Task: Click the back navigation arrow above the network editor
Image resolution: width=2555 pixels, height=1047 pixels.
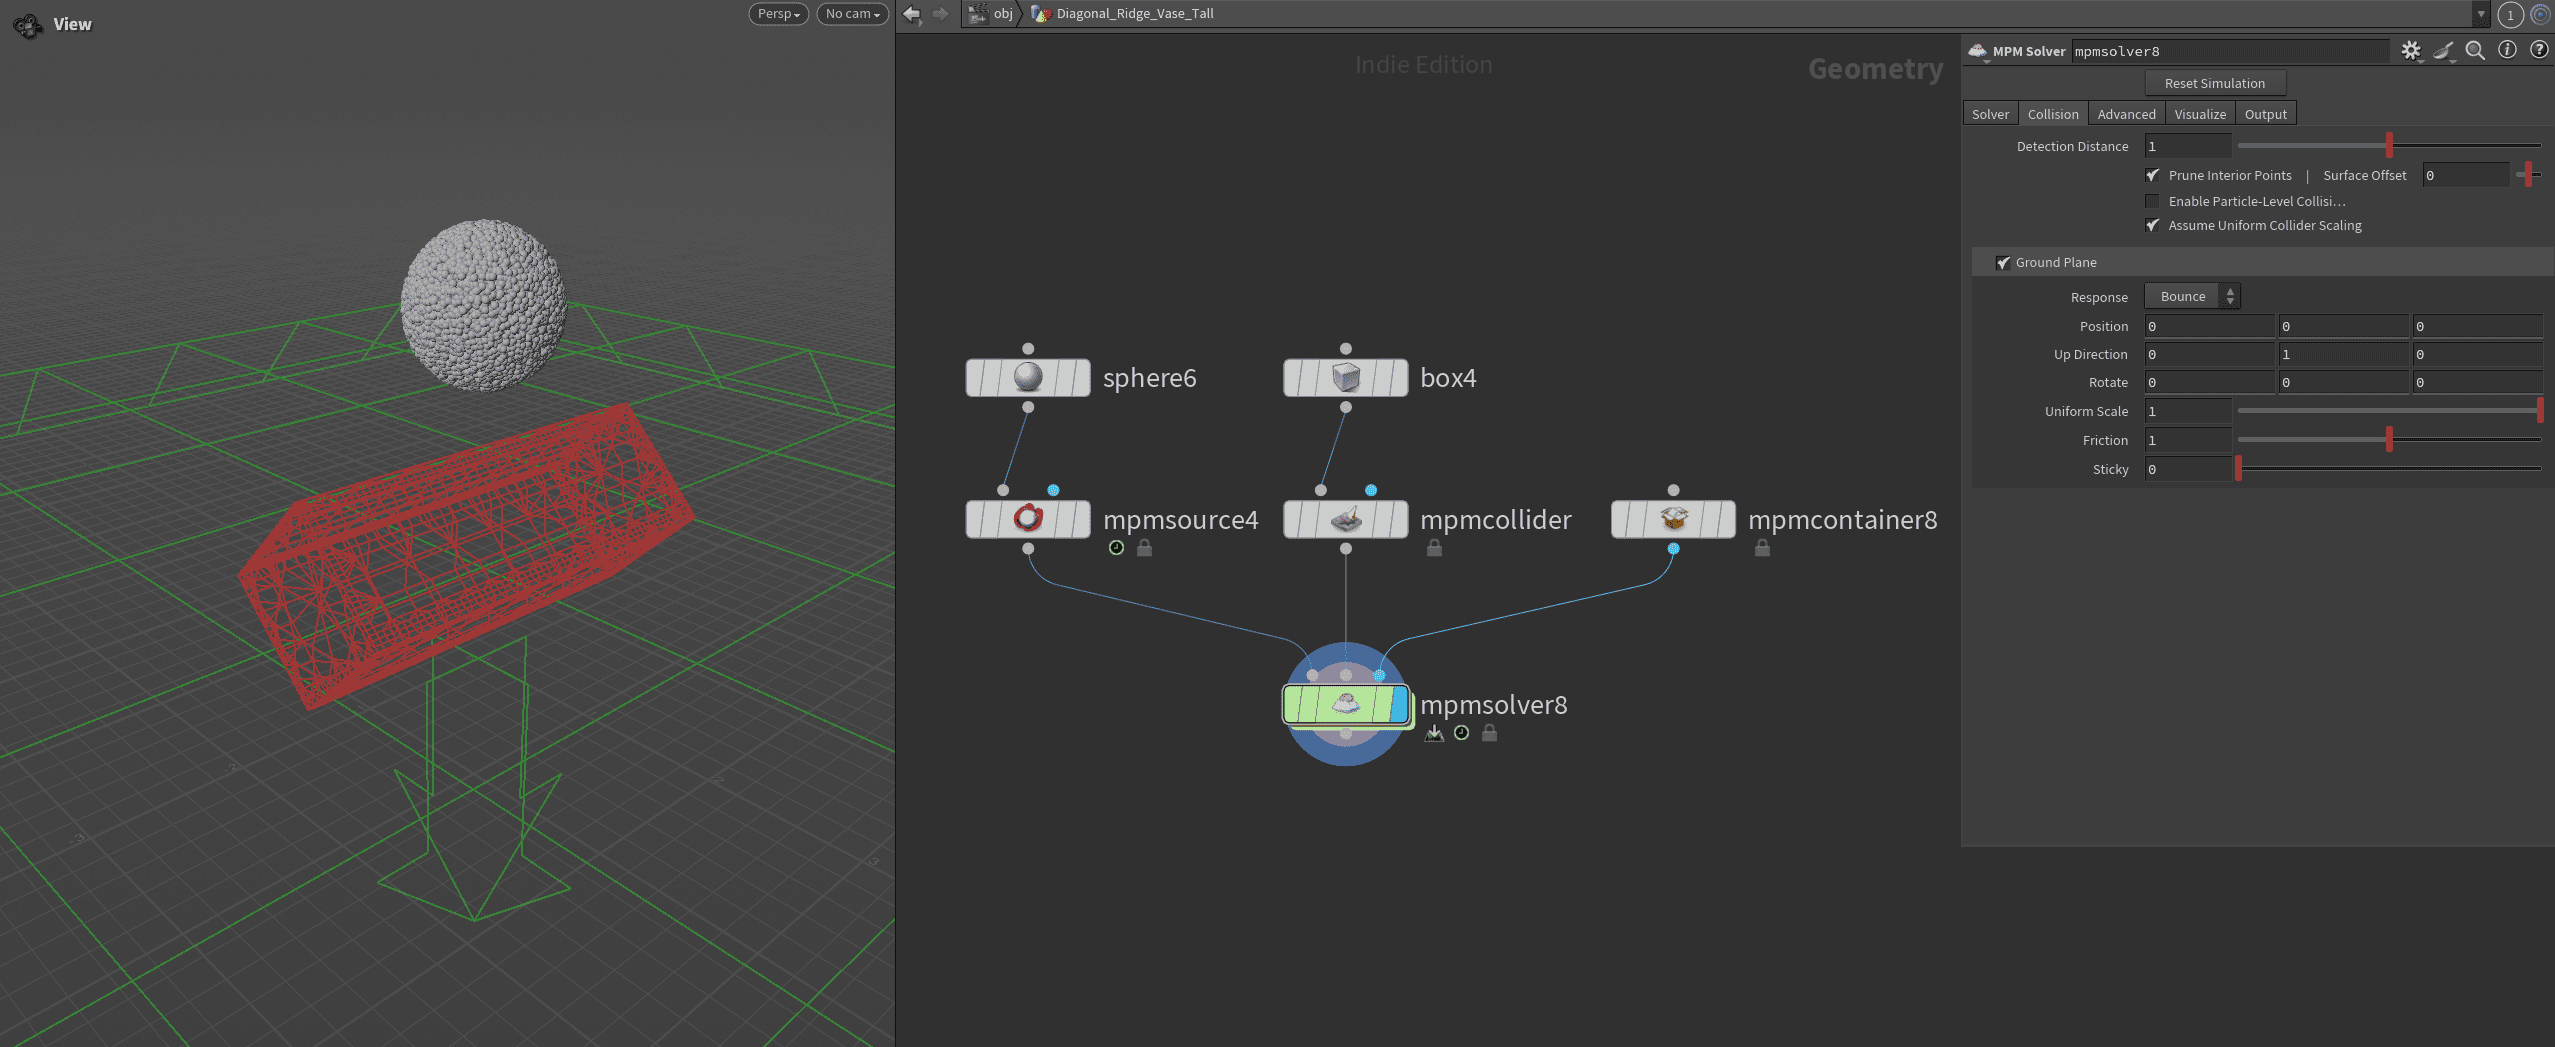Action: (x=911, y=13)
